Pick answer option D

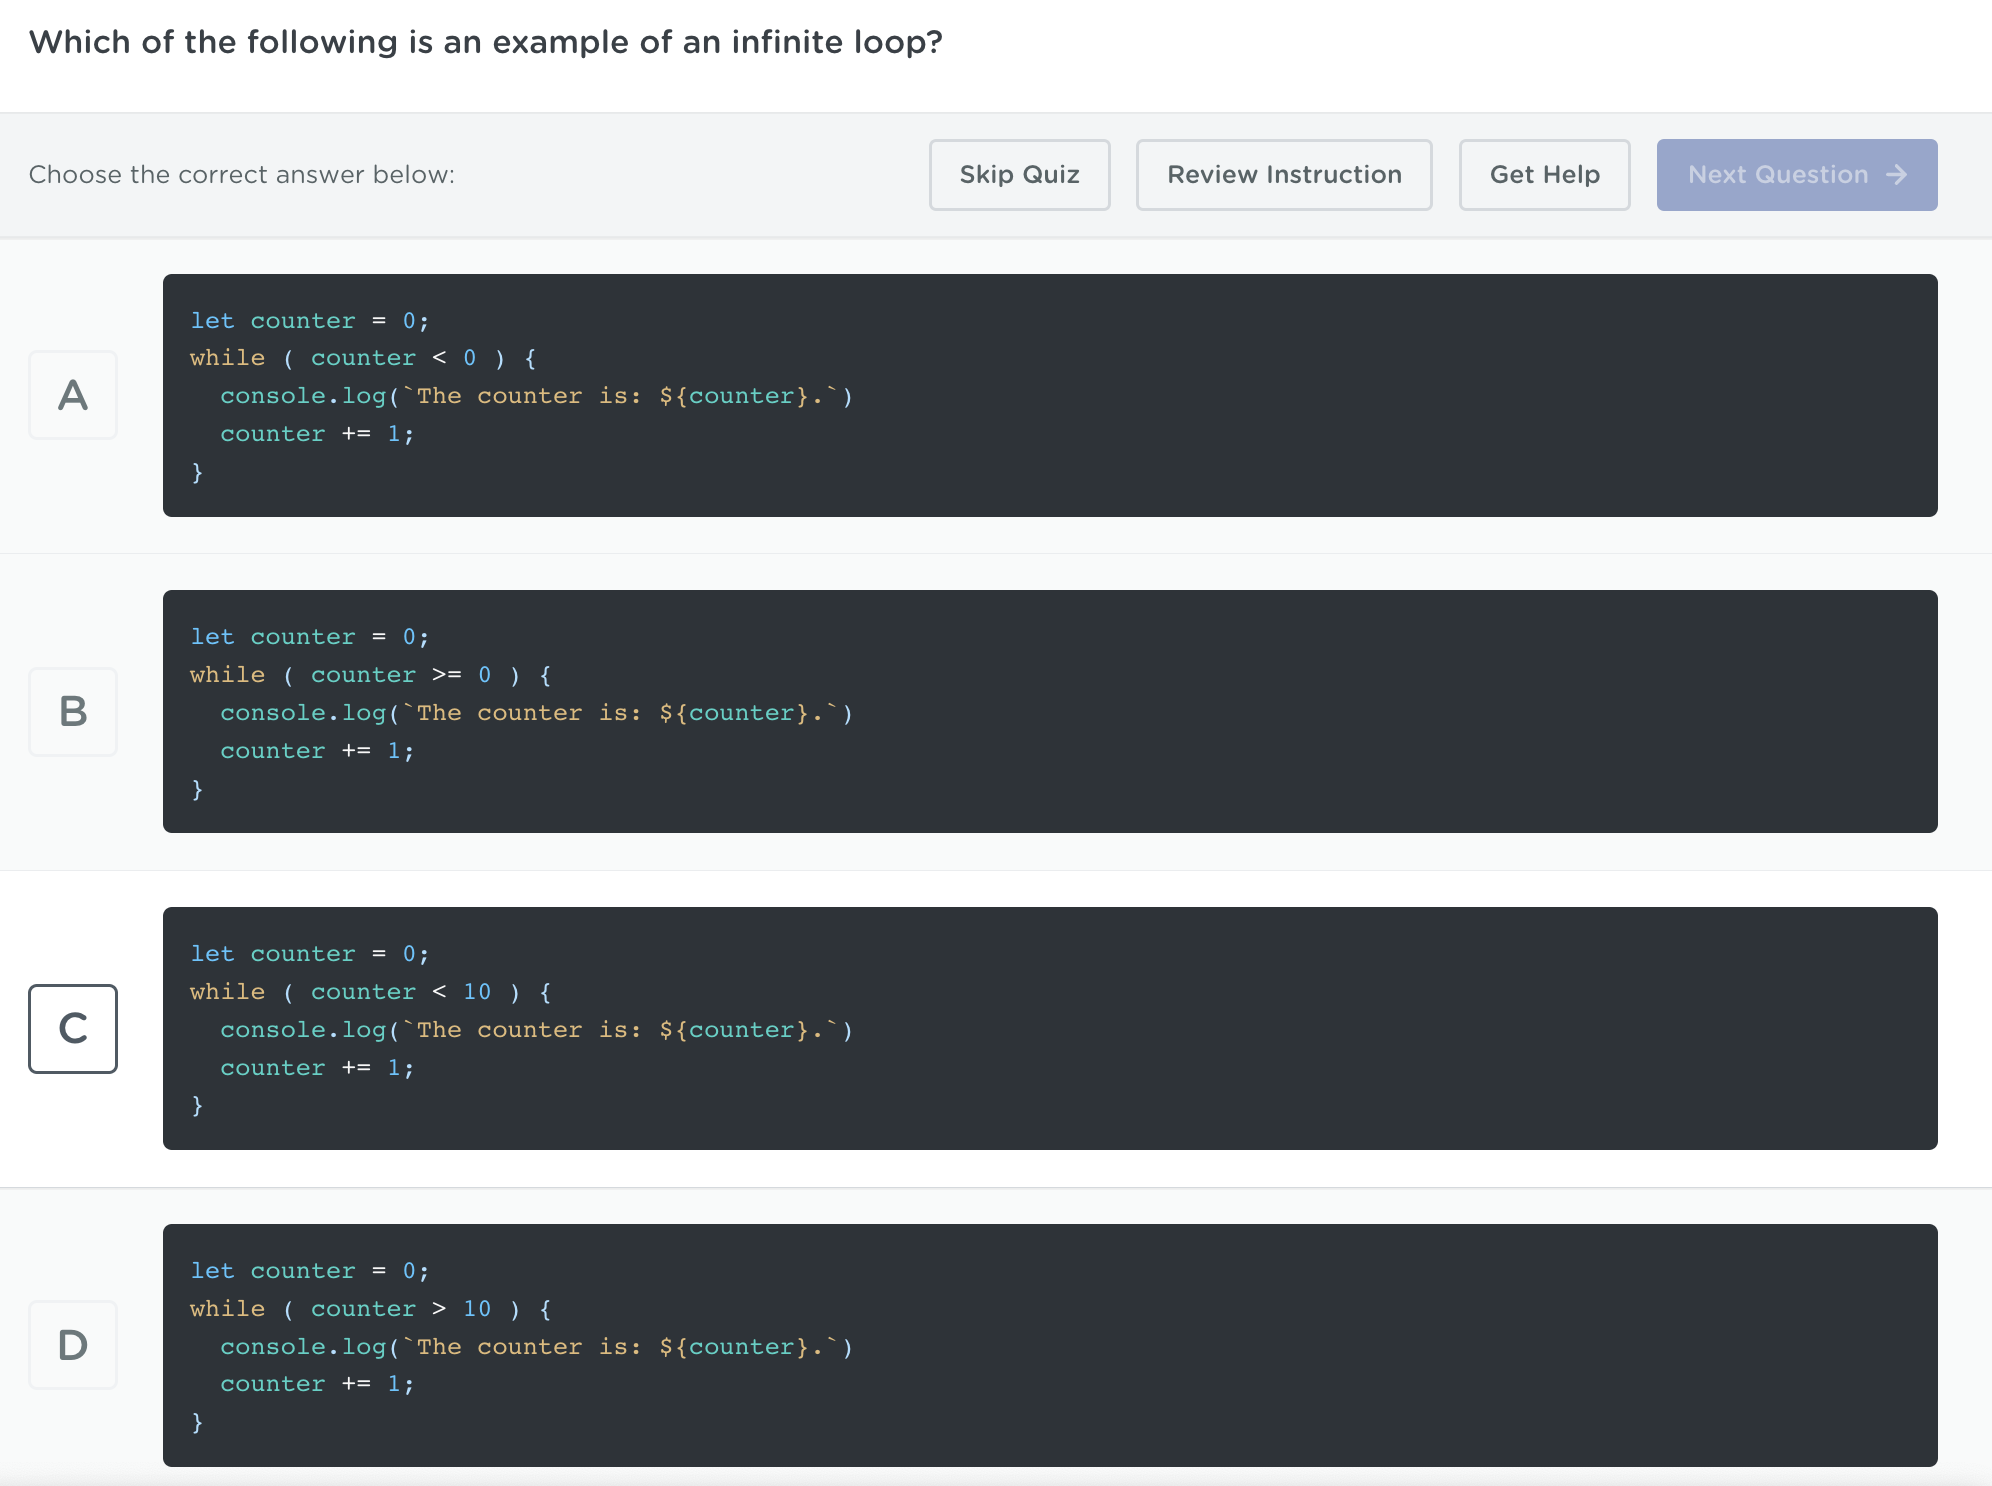click(x=73, y=1345)
